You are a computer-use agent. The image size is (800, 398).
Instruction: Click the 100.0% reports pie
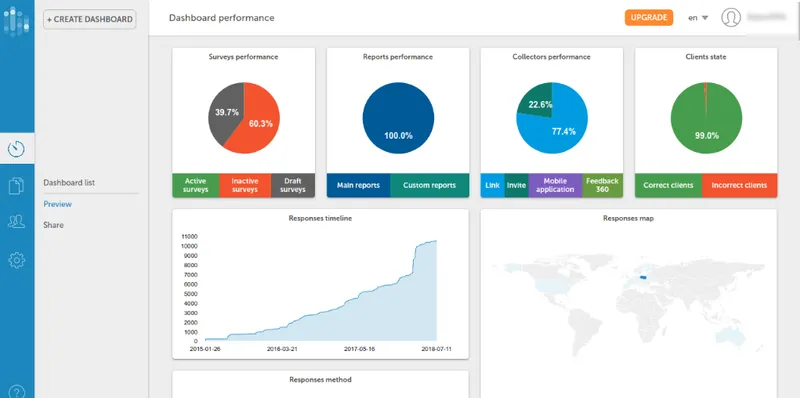(x=398, y=118)
